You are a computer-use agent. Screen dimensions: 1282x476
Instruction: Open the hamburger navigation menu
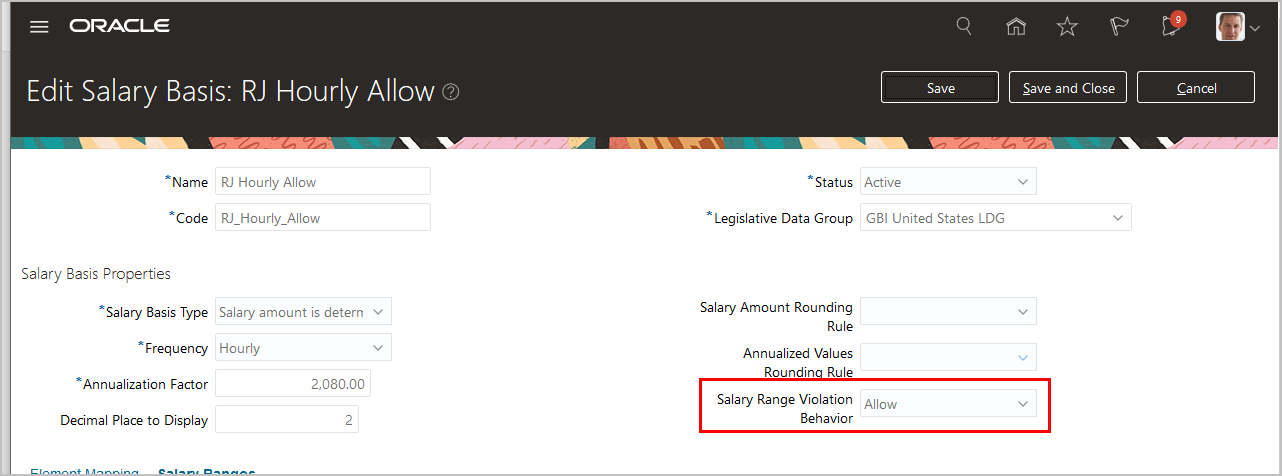pos(39,27)
